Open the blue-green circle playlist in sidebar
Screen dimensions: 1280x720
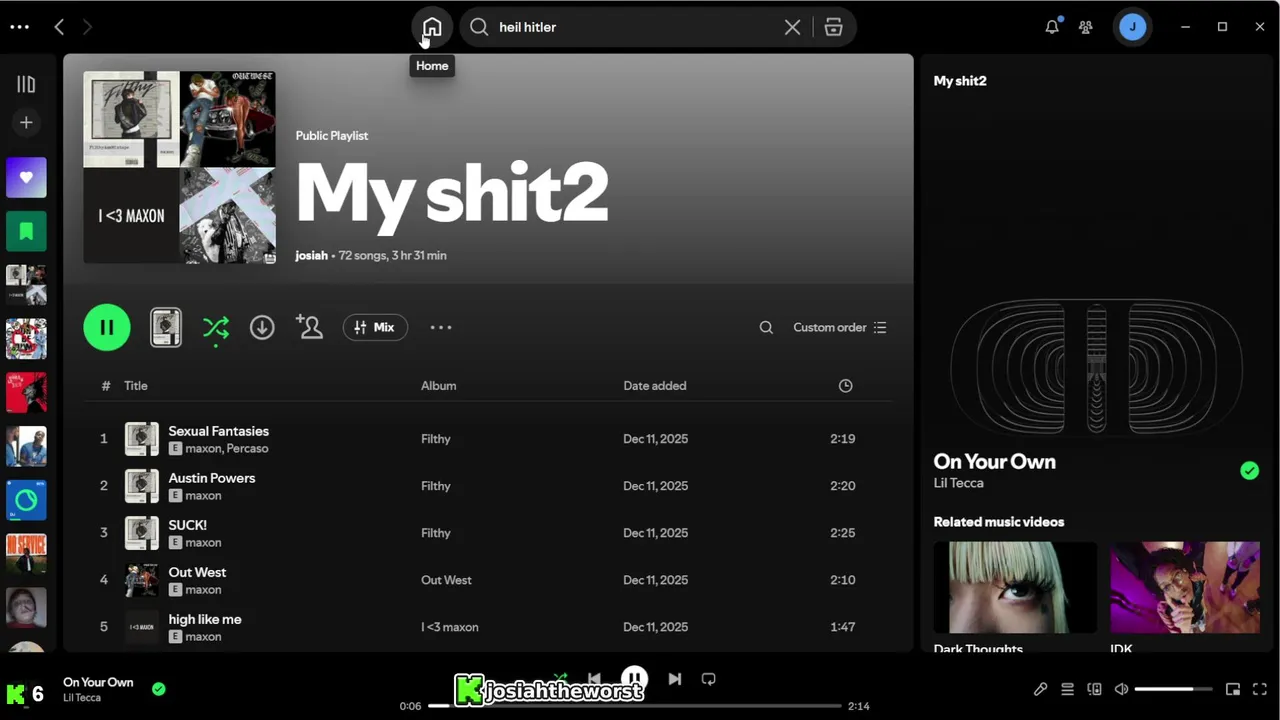[x=26, y=500]
